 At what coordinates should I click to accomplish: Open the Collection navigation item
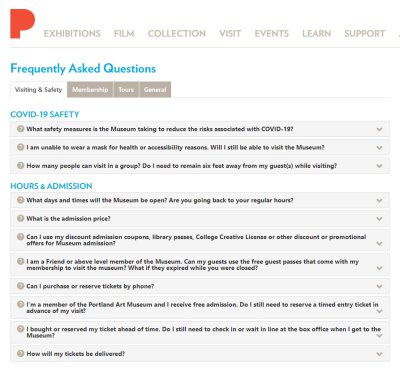click(x=177, y=34)
